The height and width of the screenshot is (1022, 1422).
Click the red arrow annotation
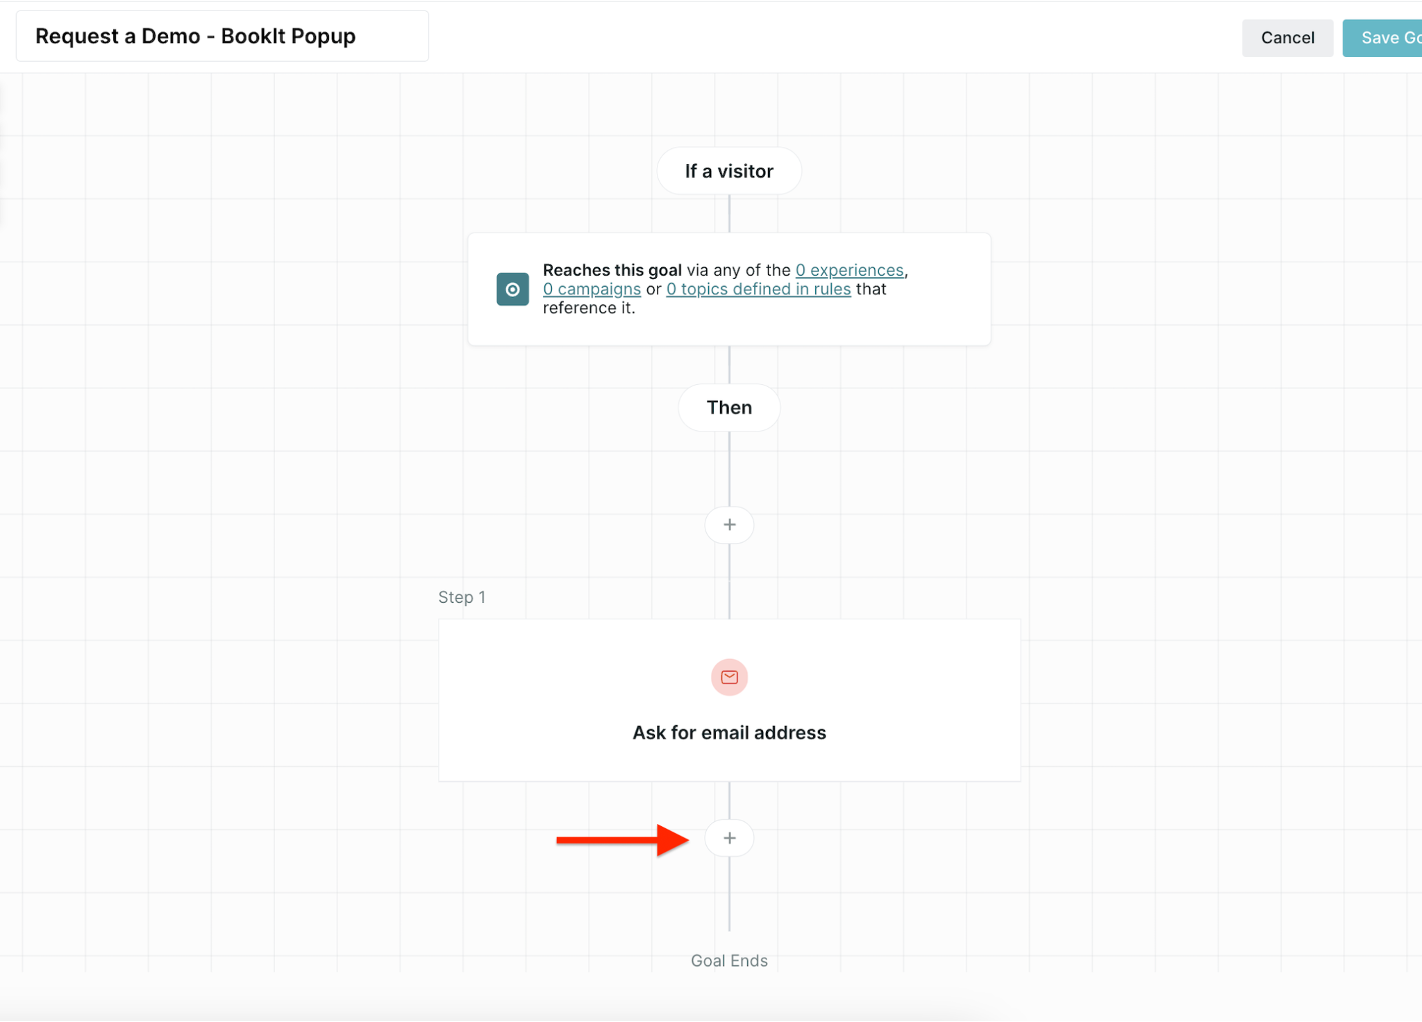pyautogui.click(x=622, y=840)
